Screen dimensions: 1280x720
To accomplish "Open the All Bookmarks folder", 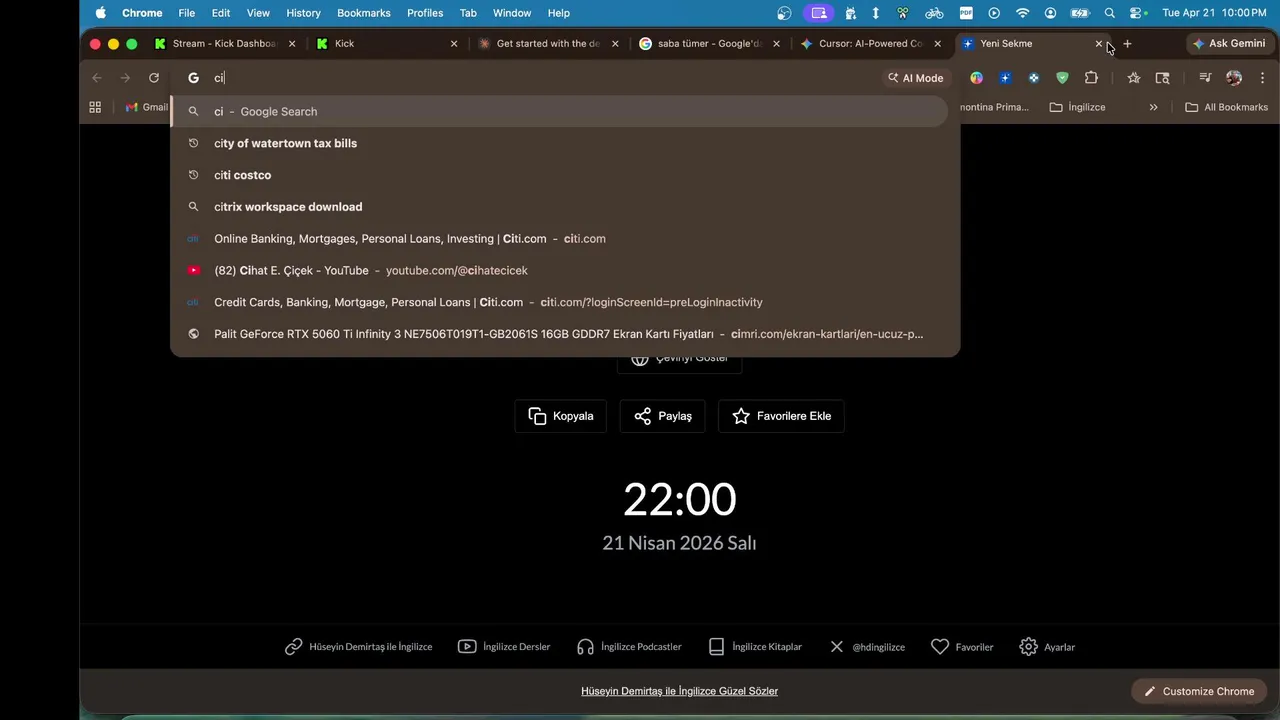I will (1226, 107).
